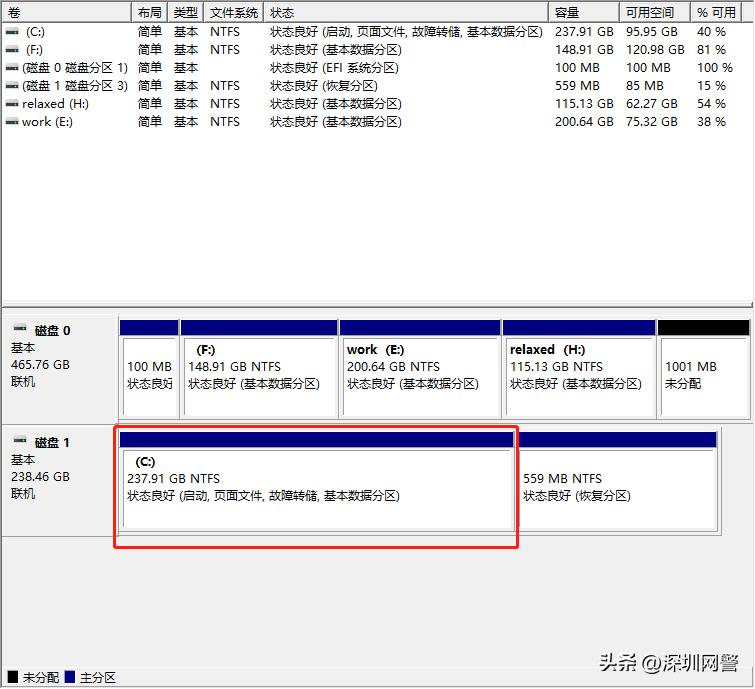755x689 pixels.
Task: Click the drive icon beside work (E:) row
Action: click(x=12, y=122)
